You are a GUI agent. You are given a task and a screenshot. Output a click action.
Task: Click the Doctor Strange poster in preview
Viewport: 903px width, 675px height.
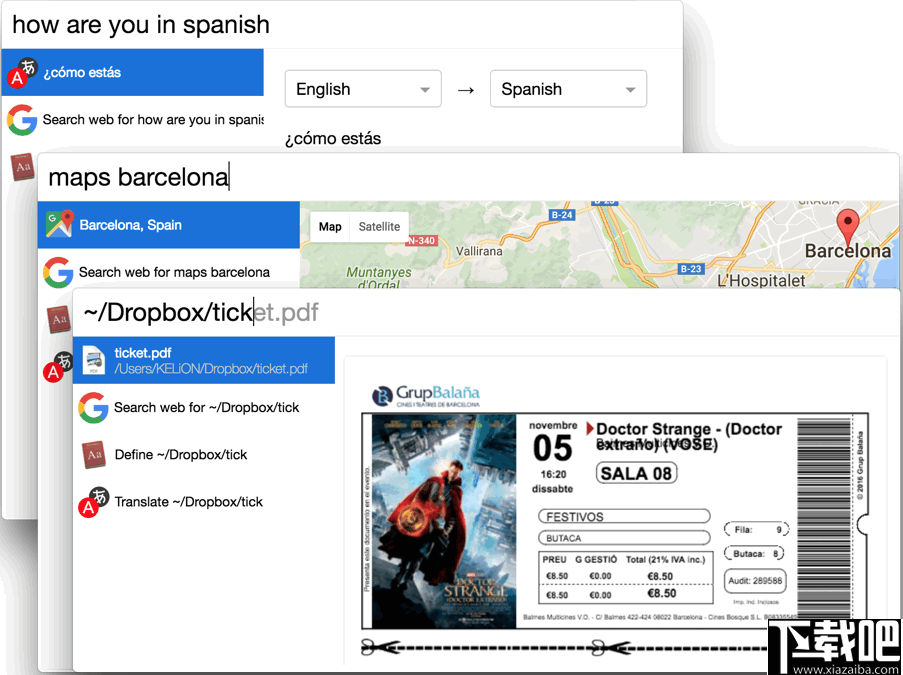pos(444,522)
